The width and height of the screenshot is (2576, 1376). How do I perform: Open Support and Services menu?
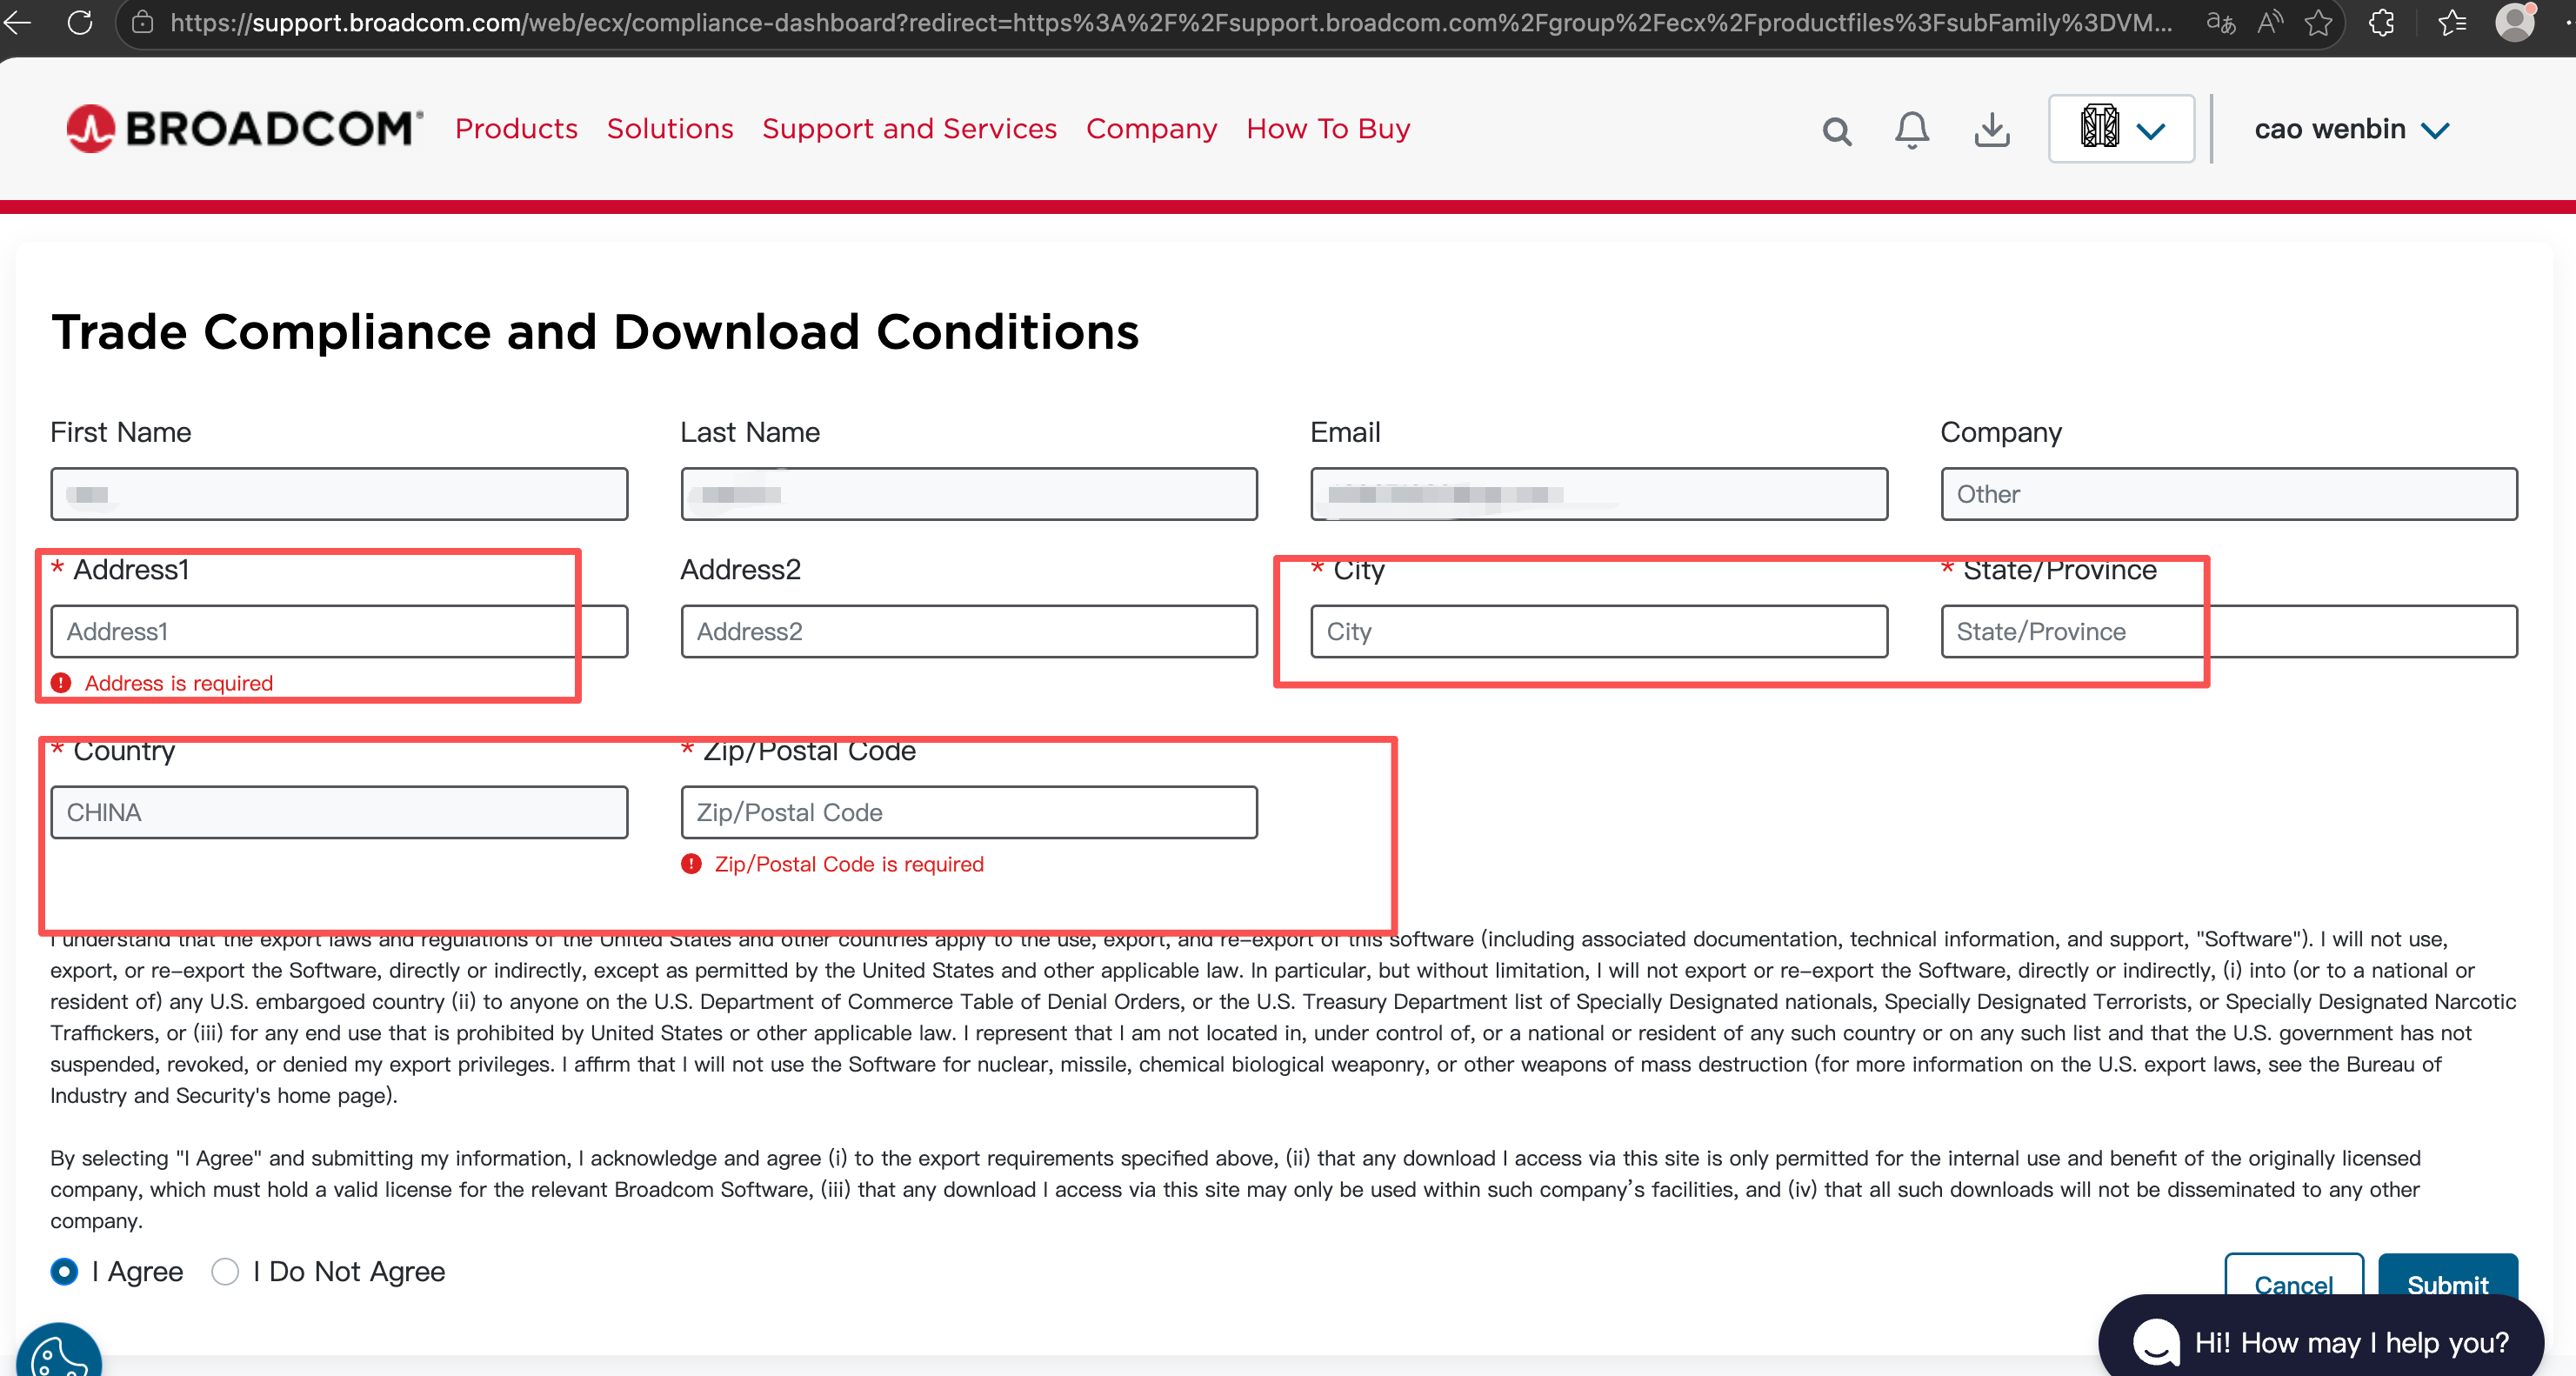(x=909, y=128)
